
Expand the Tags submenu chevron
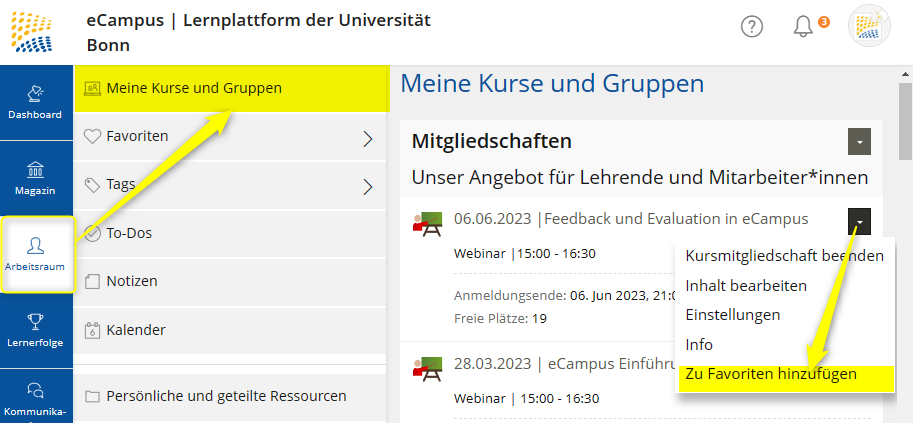click(x=367, y=186)
